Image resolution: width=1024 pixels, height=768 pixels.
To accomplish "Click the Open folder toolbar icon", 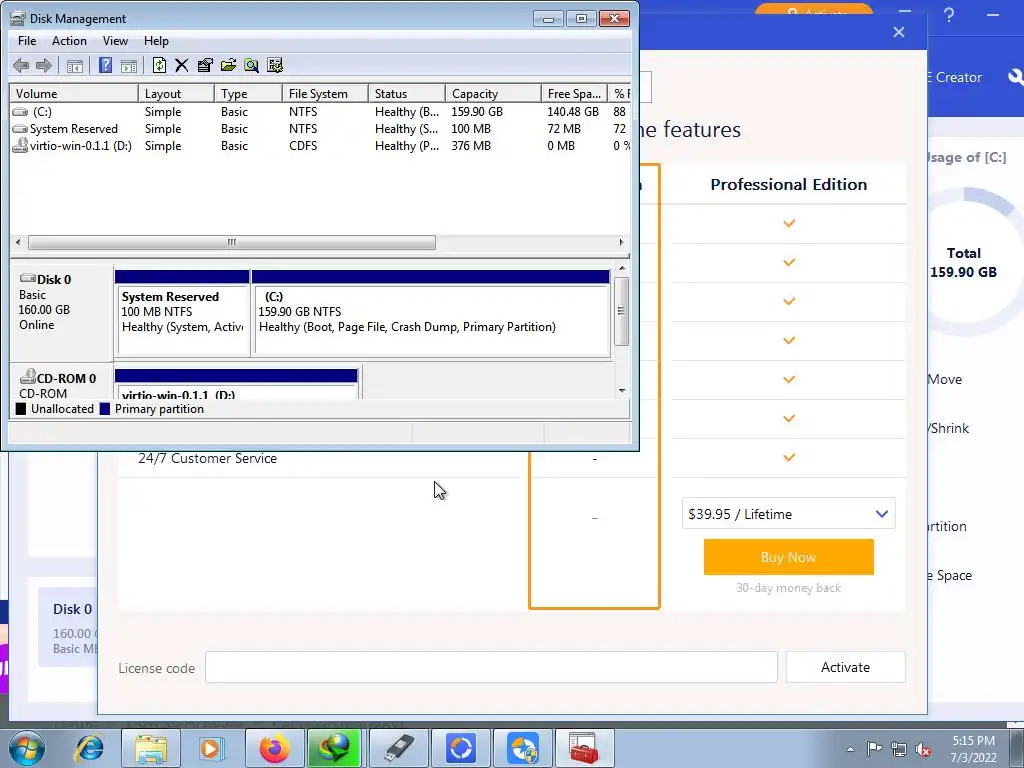I will pyautogui.click(x=228, y=65).
